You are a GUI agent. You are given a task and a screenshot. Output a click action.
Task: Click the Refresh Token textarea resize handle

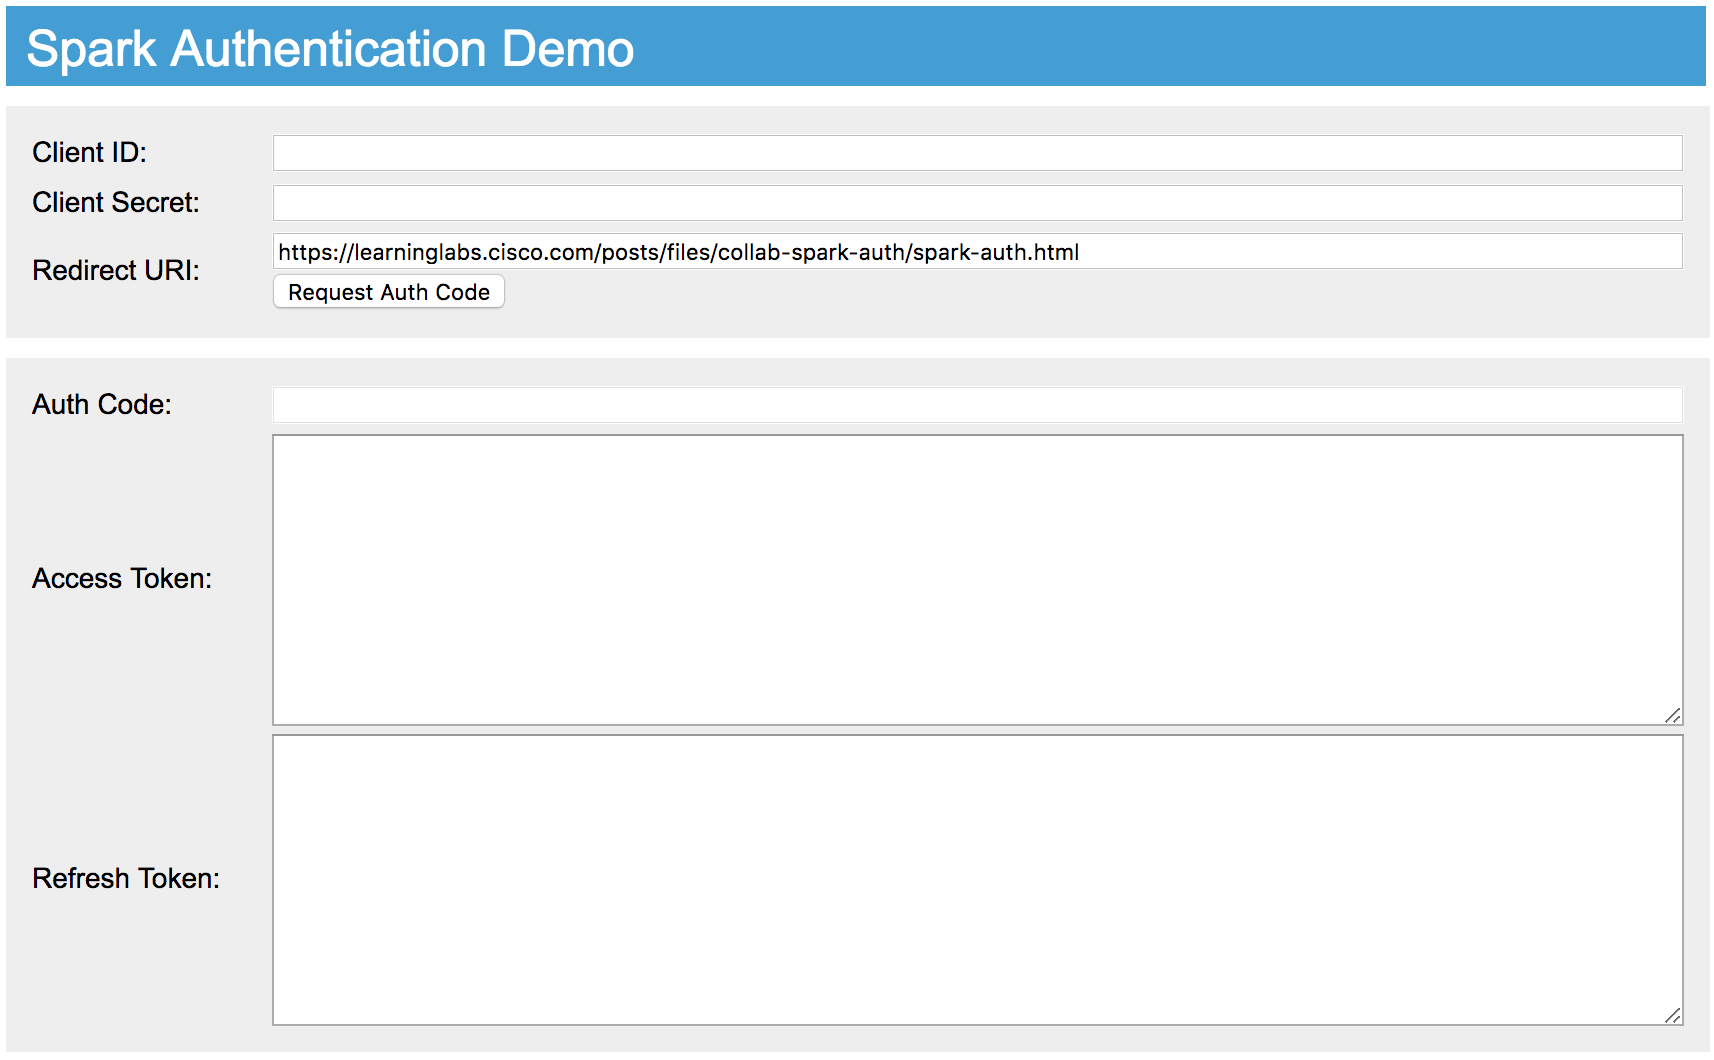(1673, 1015)
